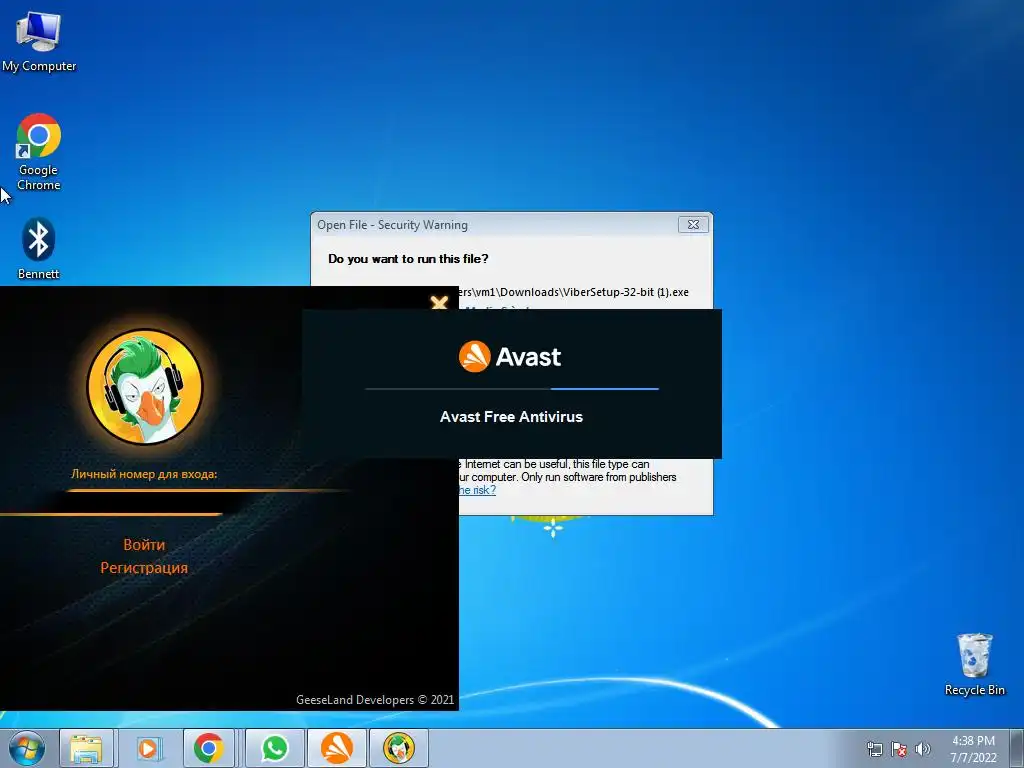Click the 'Do you want to run this file?' heading
This screenshot has width=1024, height=768.
click(408, 259)
